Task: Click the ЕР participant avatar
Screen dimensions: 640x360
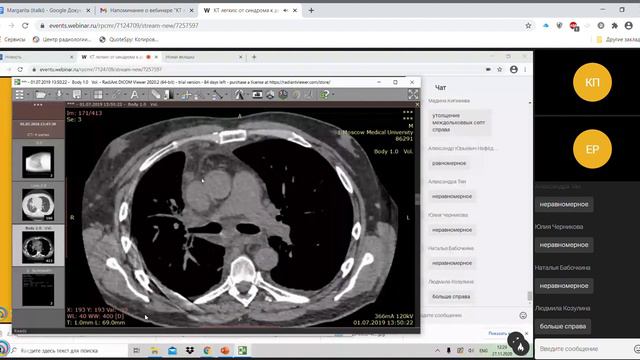Action: point(592,149)
